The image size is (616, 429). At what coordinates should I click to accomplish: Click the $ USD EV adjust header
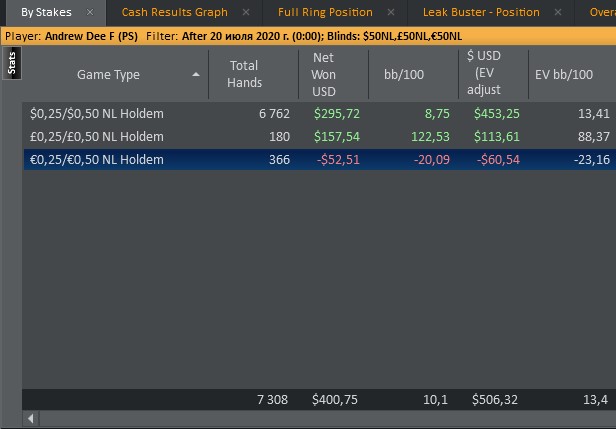[x=490, y=75]
